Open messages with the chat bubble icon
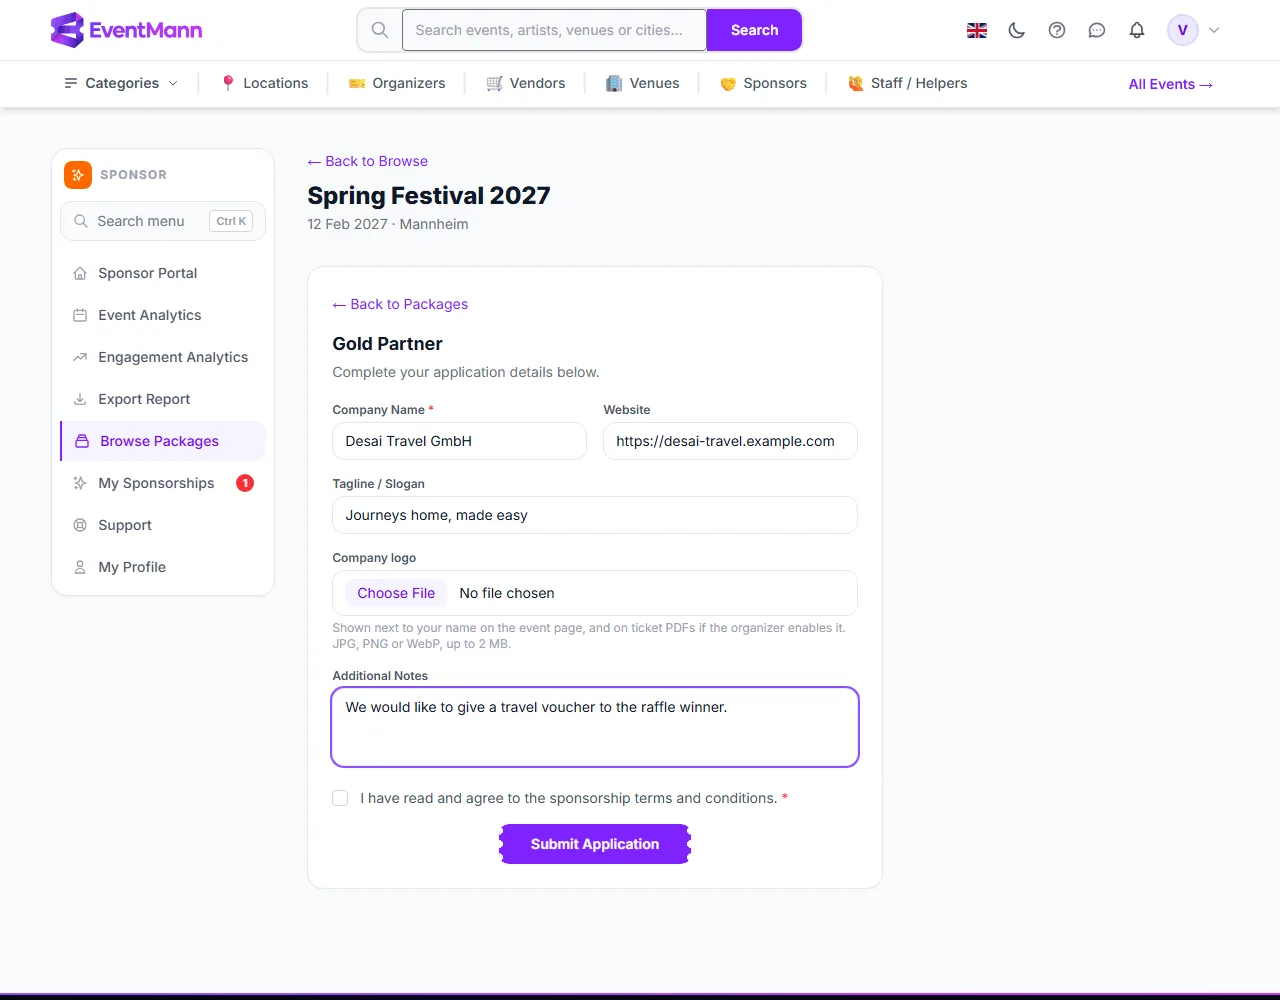 [x=1097, y=30]
